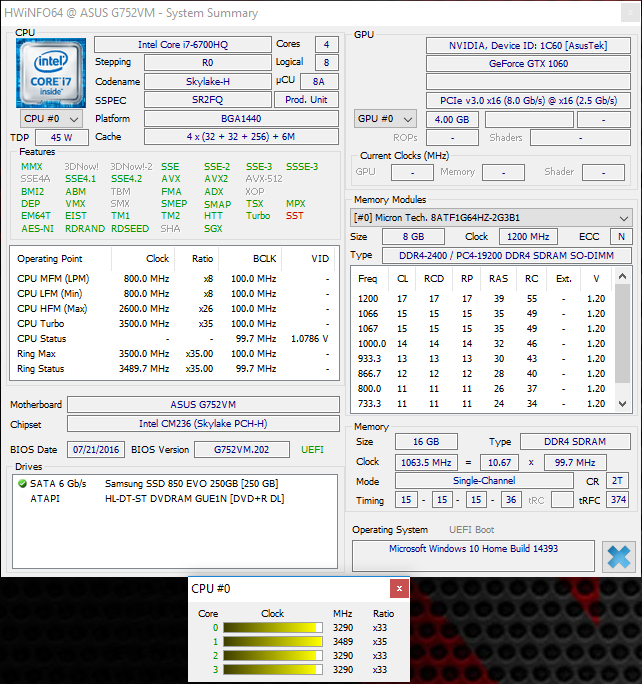Click the Motherboard field ASUS G752VM
This screenshot has height=684, width=642.
(203, 404)
